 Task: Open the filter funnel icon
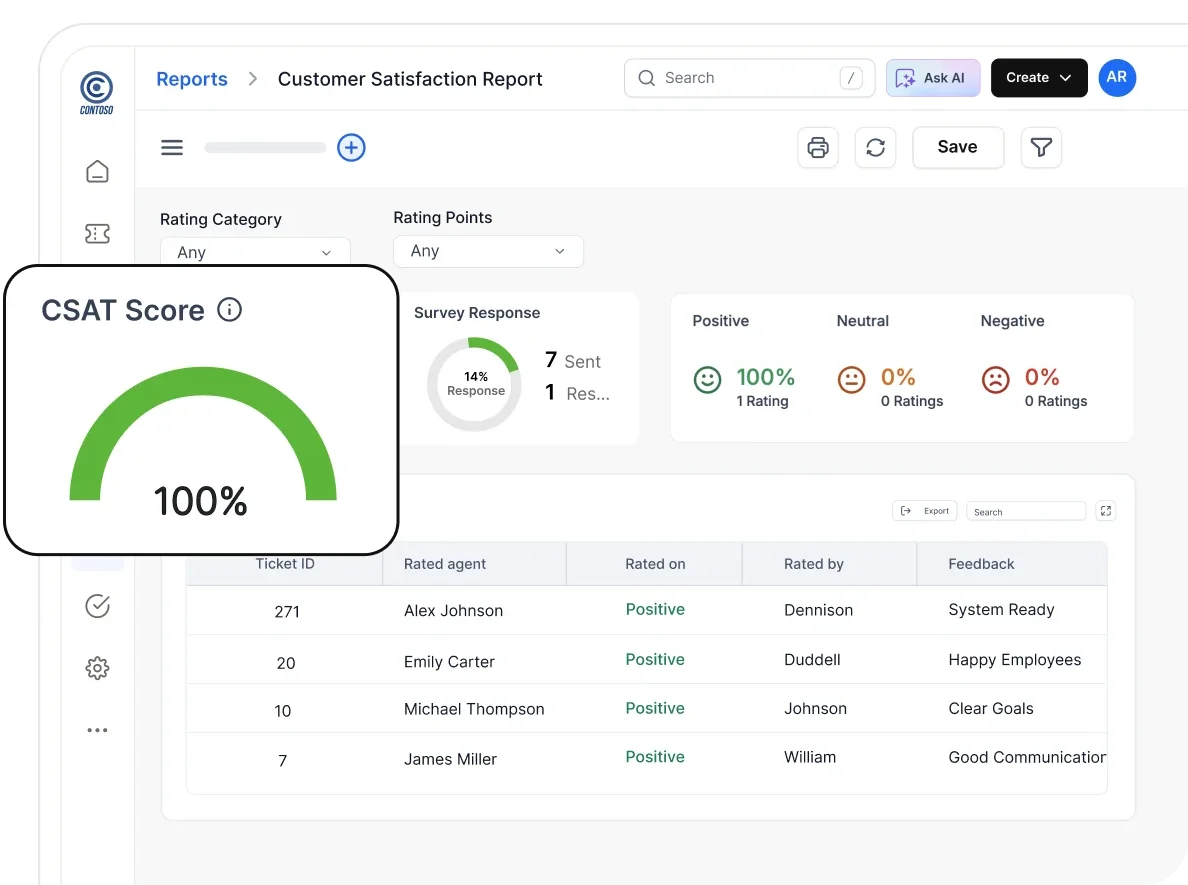1041,147
